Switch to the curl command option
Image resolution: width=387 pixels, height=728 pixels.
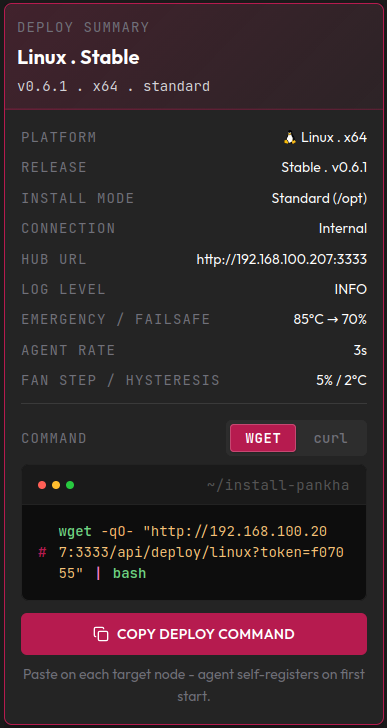tap(330, 438)
